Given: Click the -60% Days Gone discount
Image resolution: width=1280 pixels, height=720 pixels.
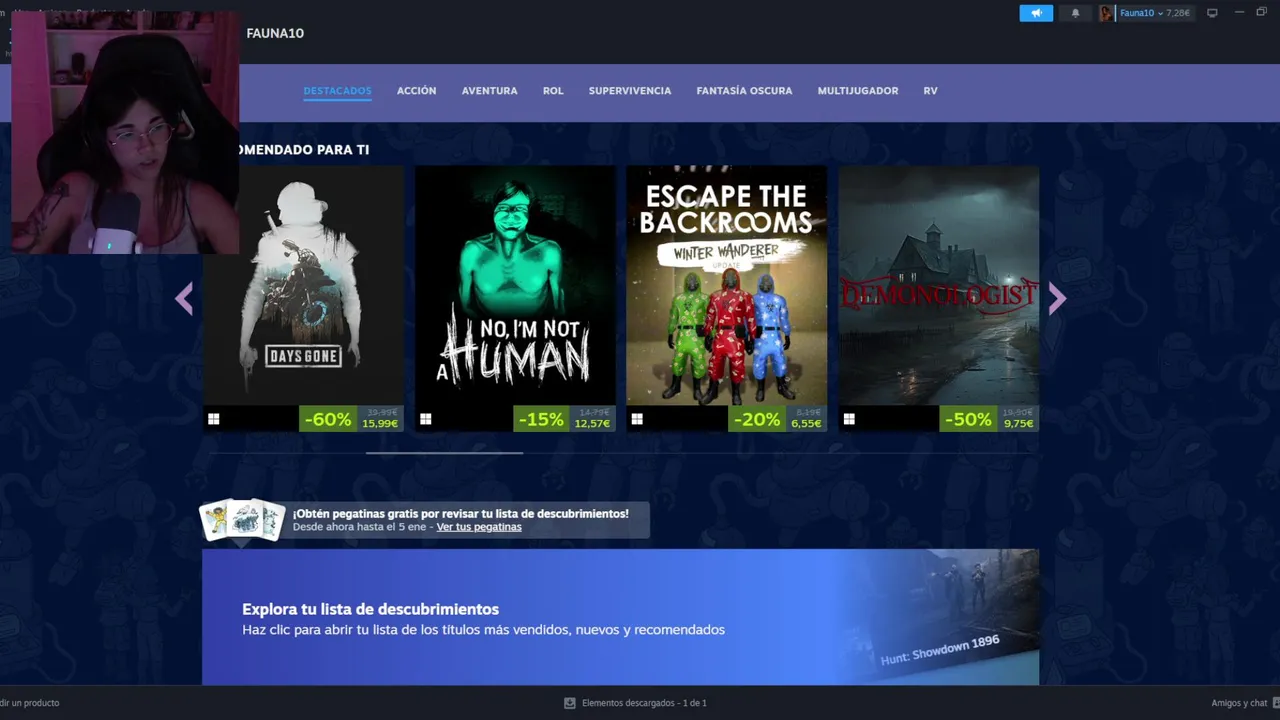Looking at the screenshot, I should coord(327,419).
